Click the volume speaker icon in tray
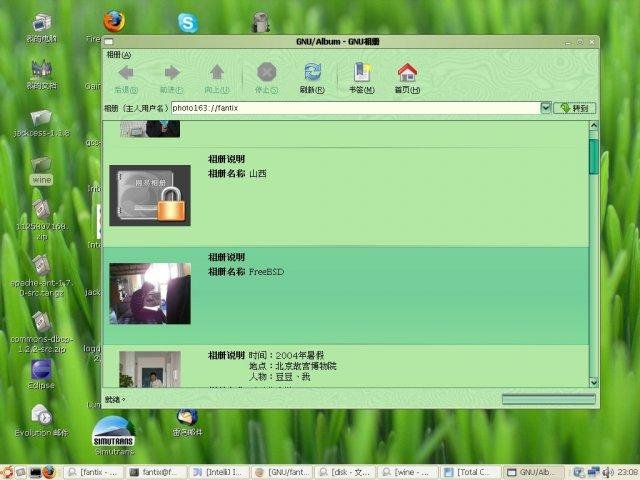The image size is (640, 480). (607, 472)
